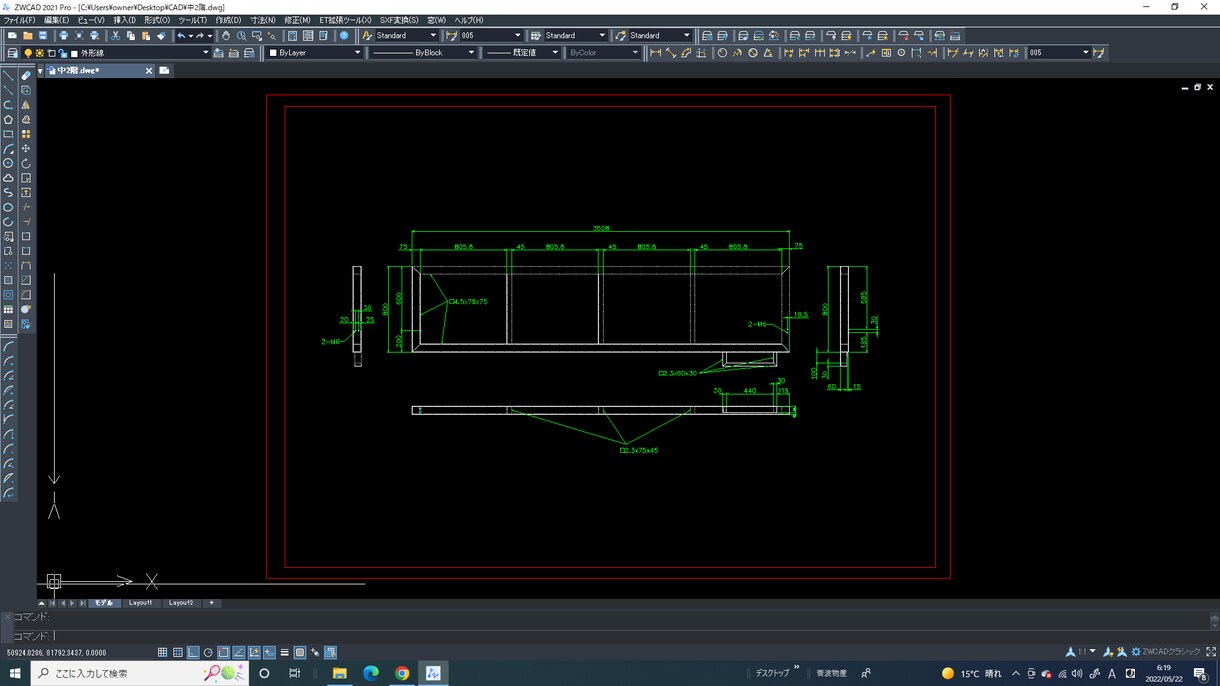The width and height of the screenshot is (1220, 686).
Task: Open the lineweight 既定値 dropdown
Action: click(521, 53)
